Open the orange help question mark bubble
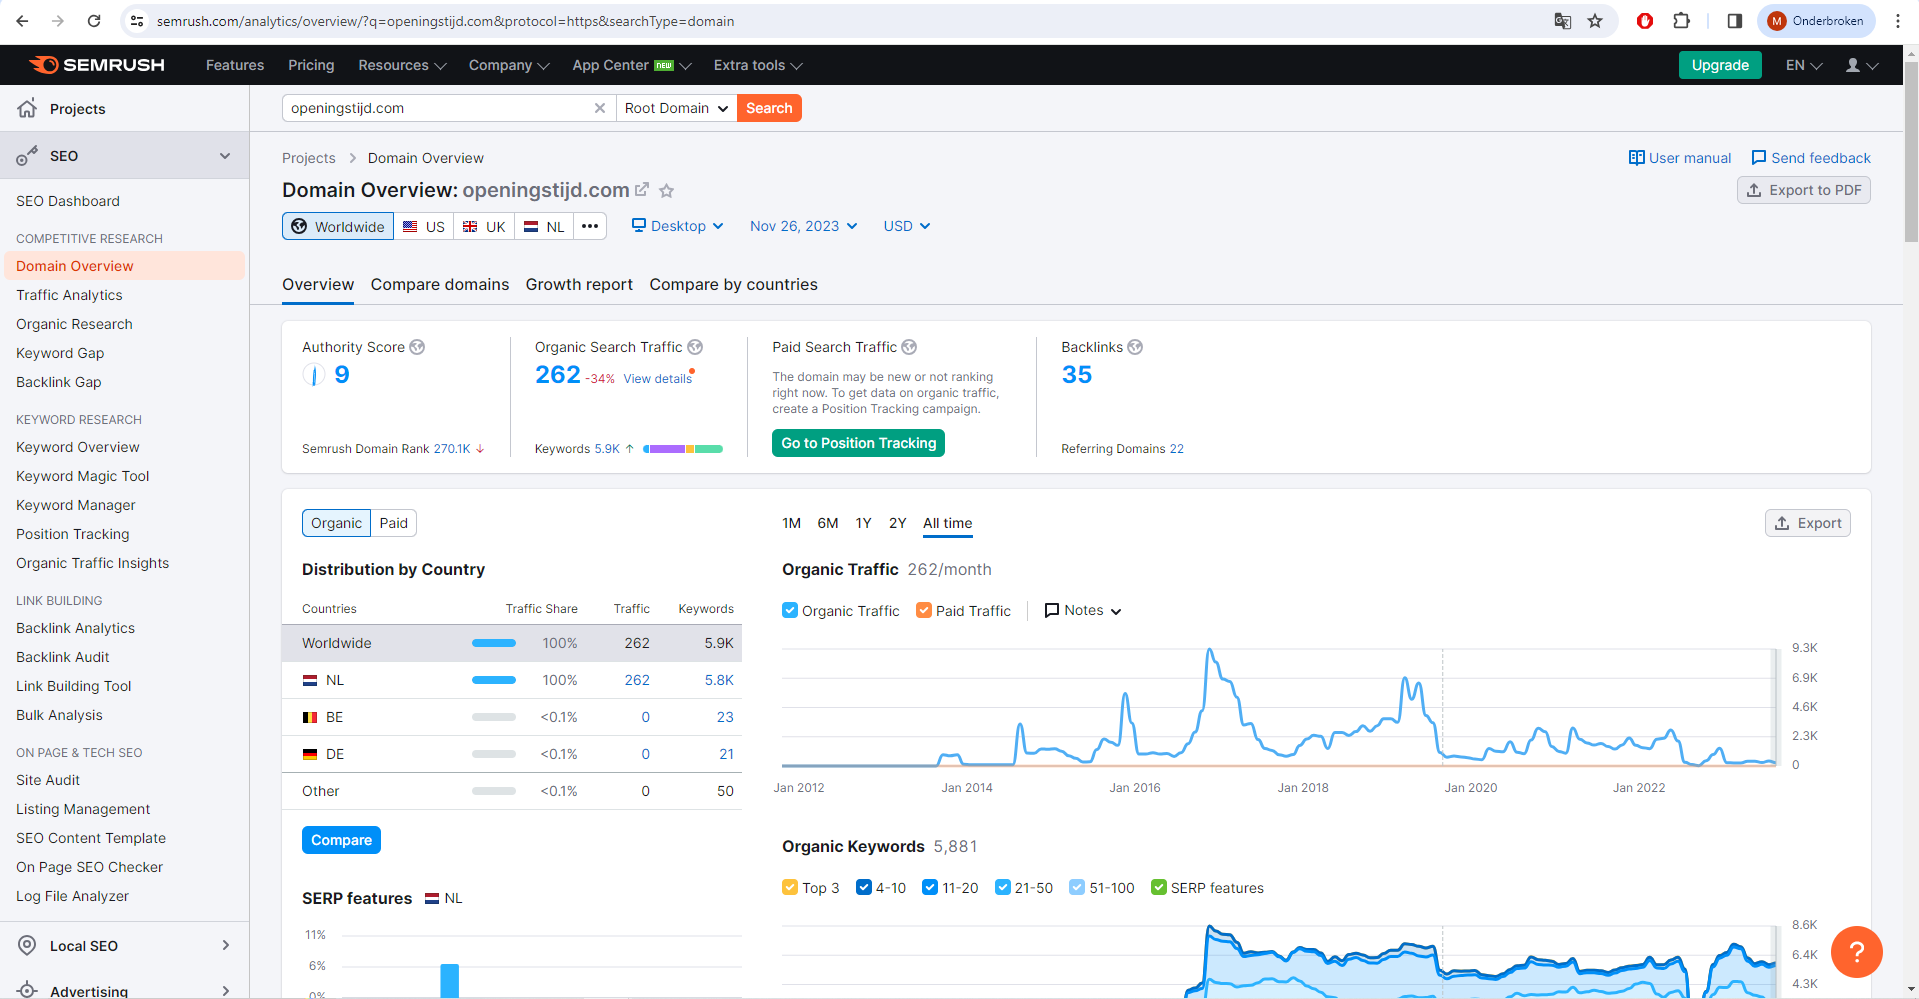The height and width of the screenshot is (999, 1919). (x=1856, y=951)
